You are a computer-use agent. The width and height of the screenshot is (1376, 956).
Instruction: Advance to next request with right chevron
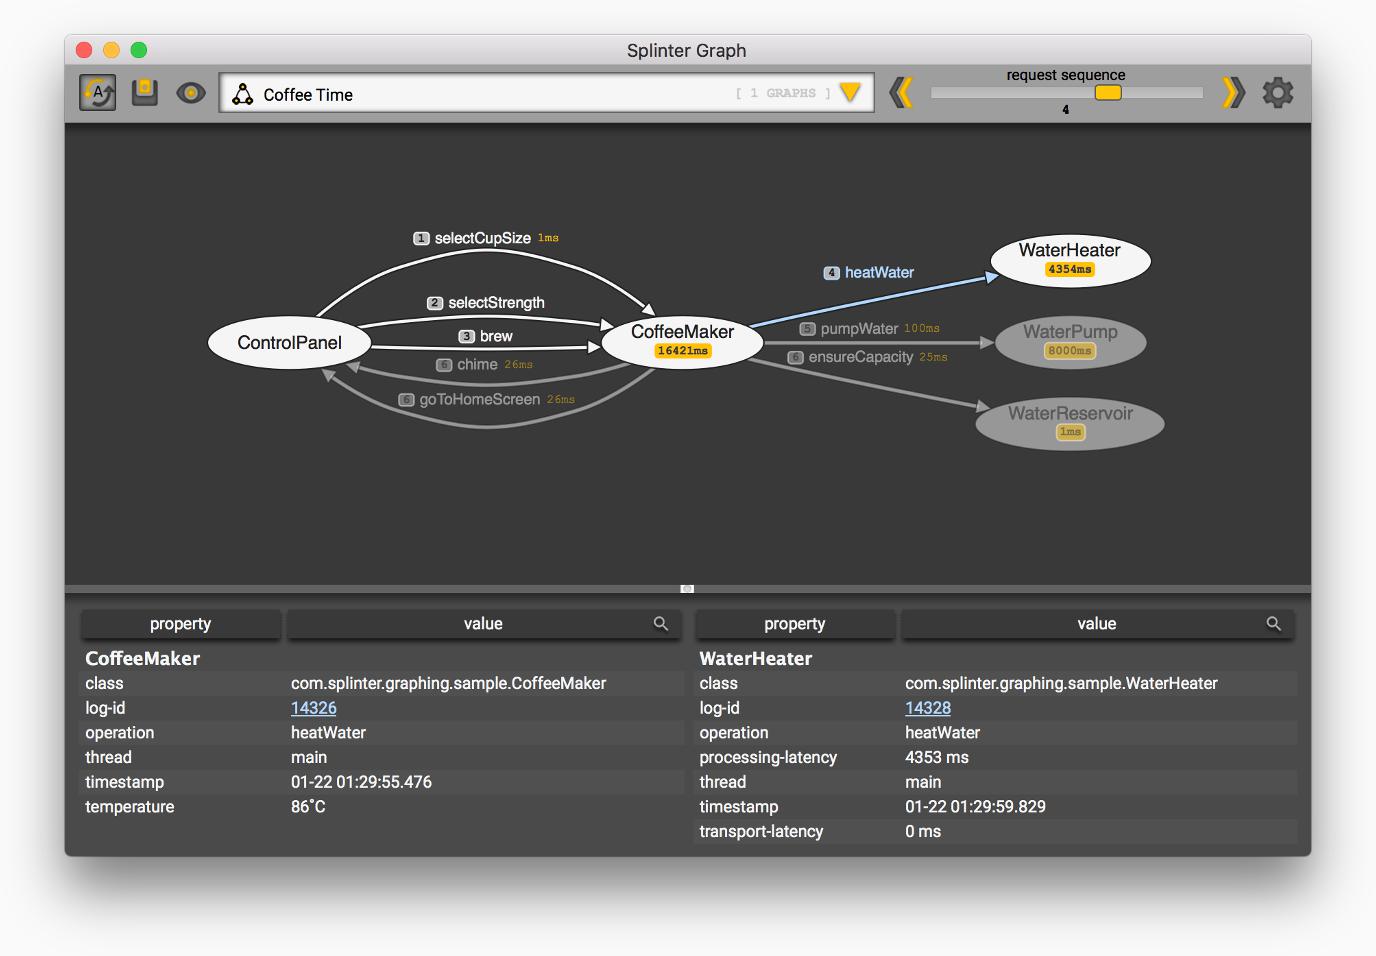coord(1233,93)
